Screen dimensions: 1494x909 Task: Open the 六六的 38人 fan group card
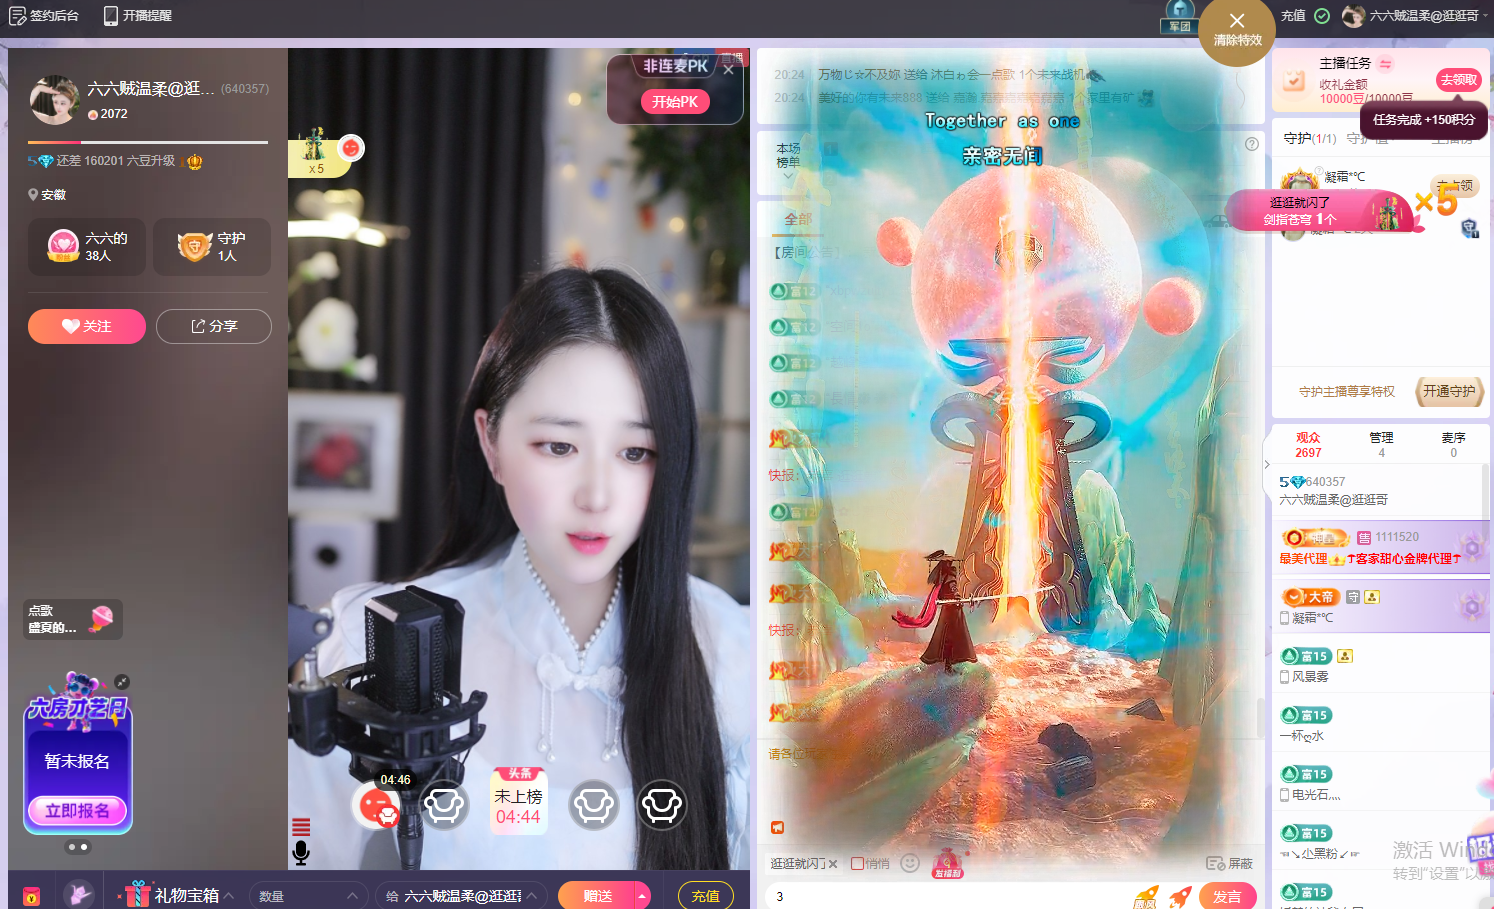87,247
